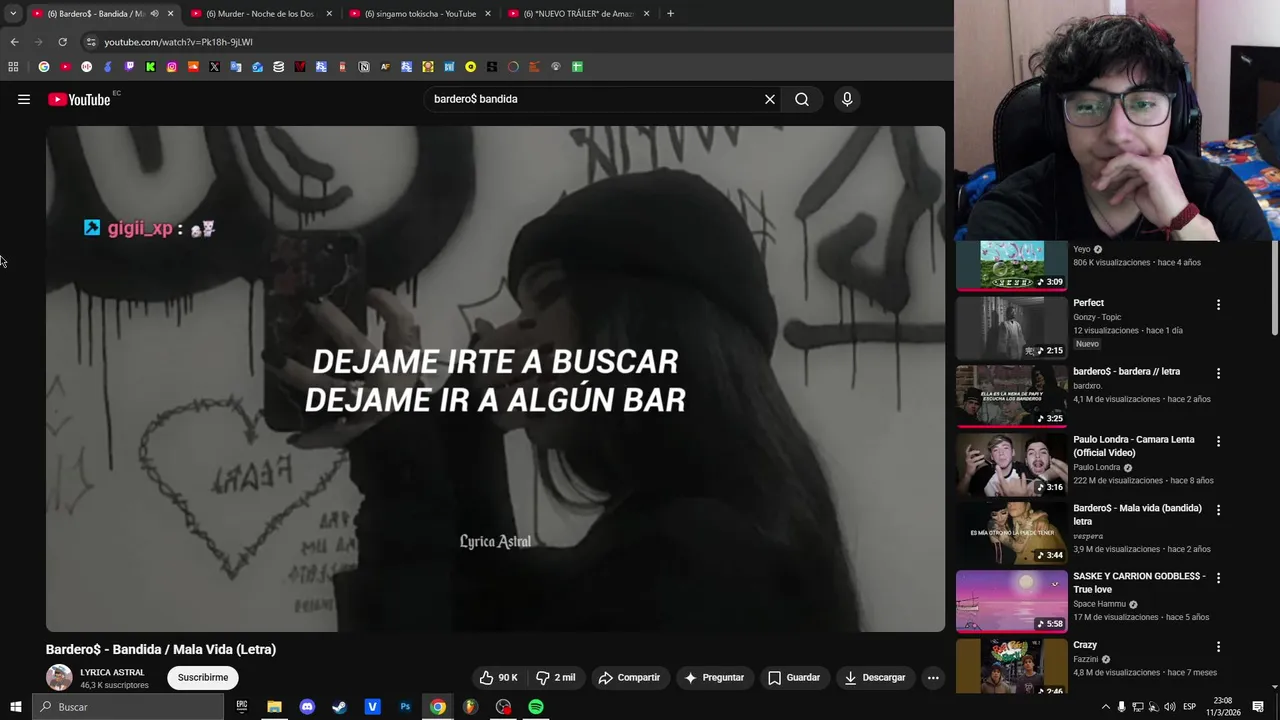Play the SASKE Y CARRION True love thumbnail
The height and width of the screenshot is (720, 1280).
(x=1012, y=601)
